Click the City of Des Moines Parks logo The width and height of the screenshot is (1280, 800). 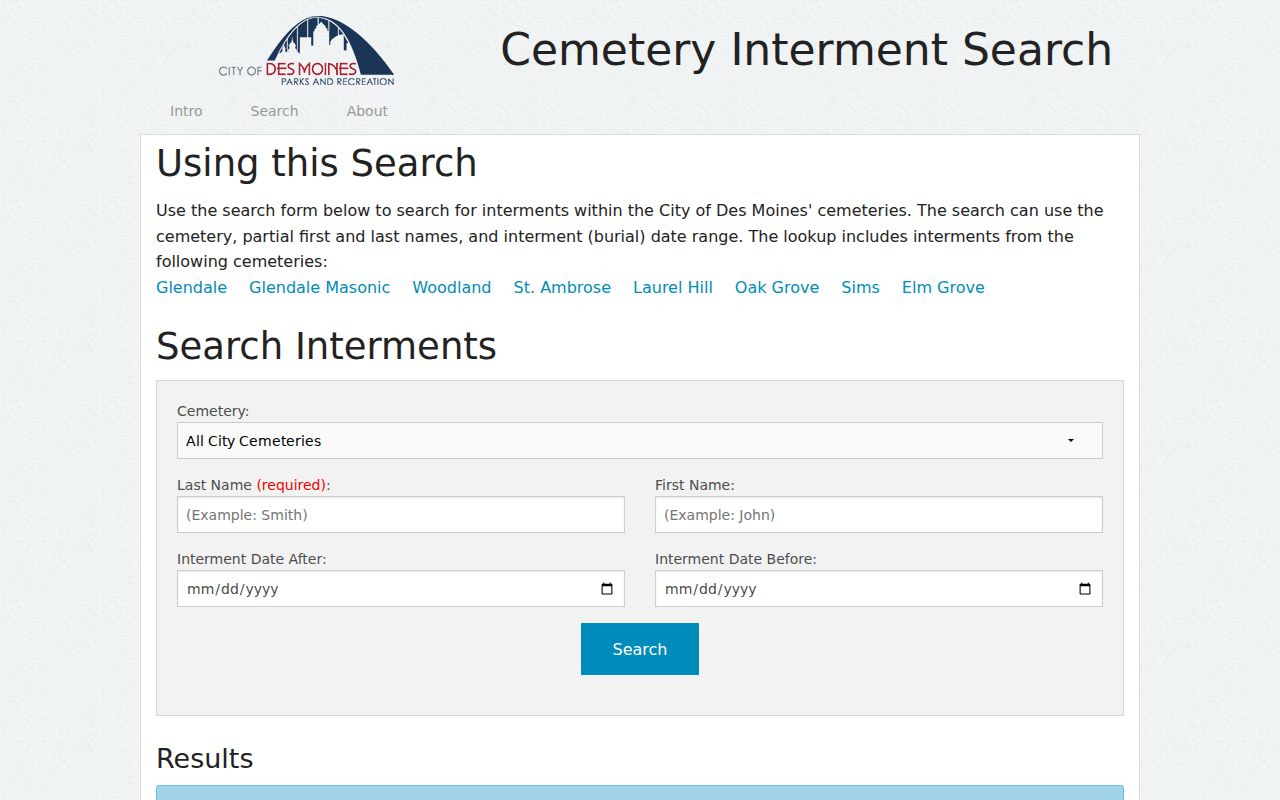tap(307, 51)
